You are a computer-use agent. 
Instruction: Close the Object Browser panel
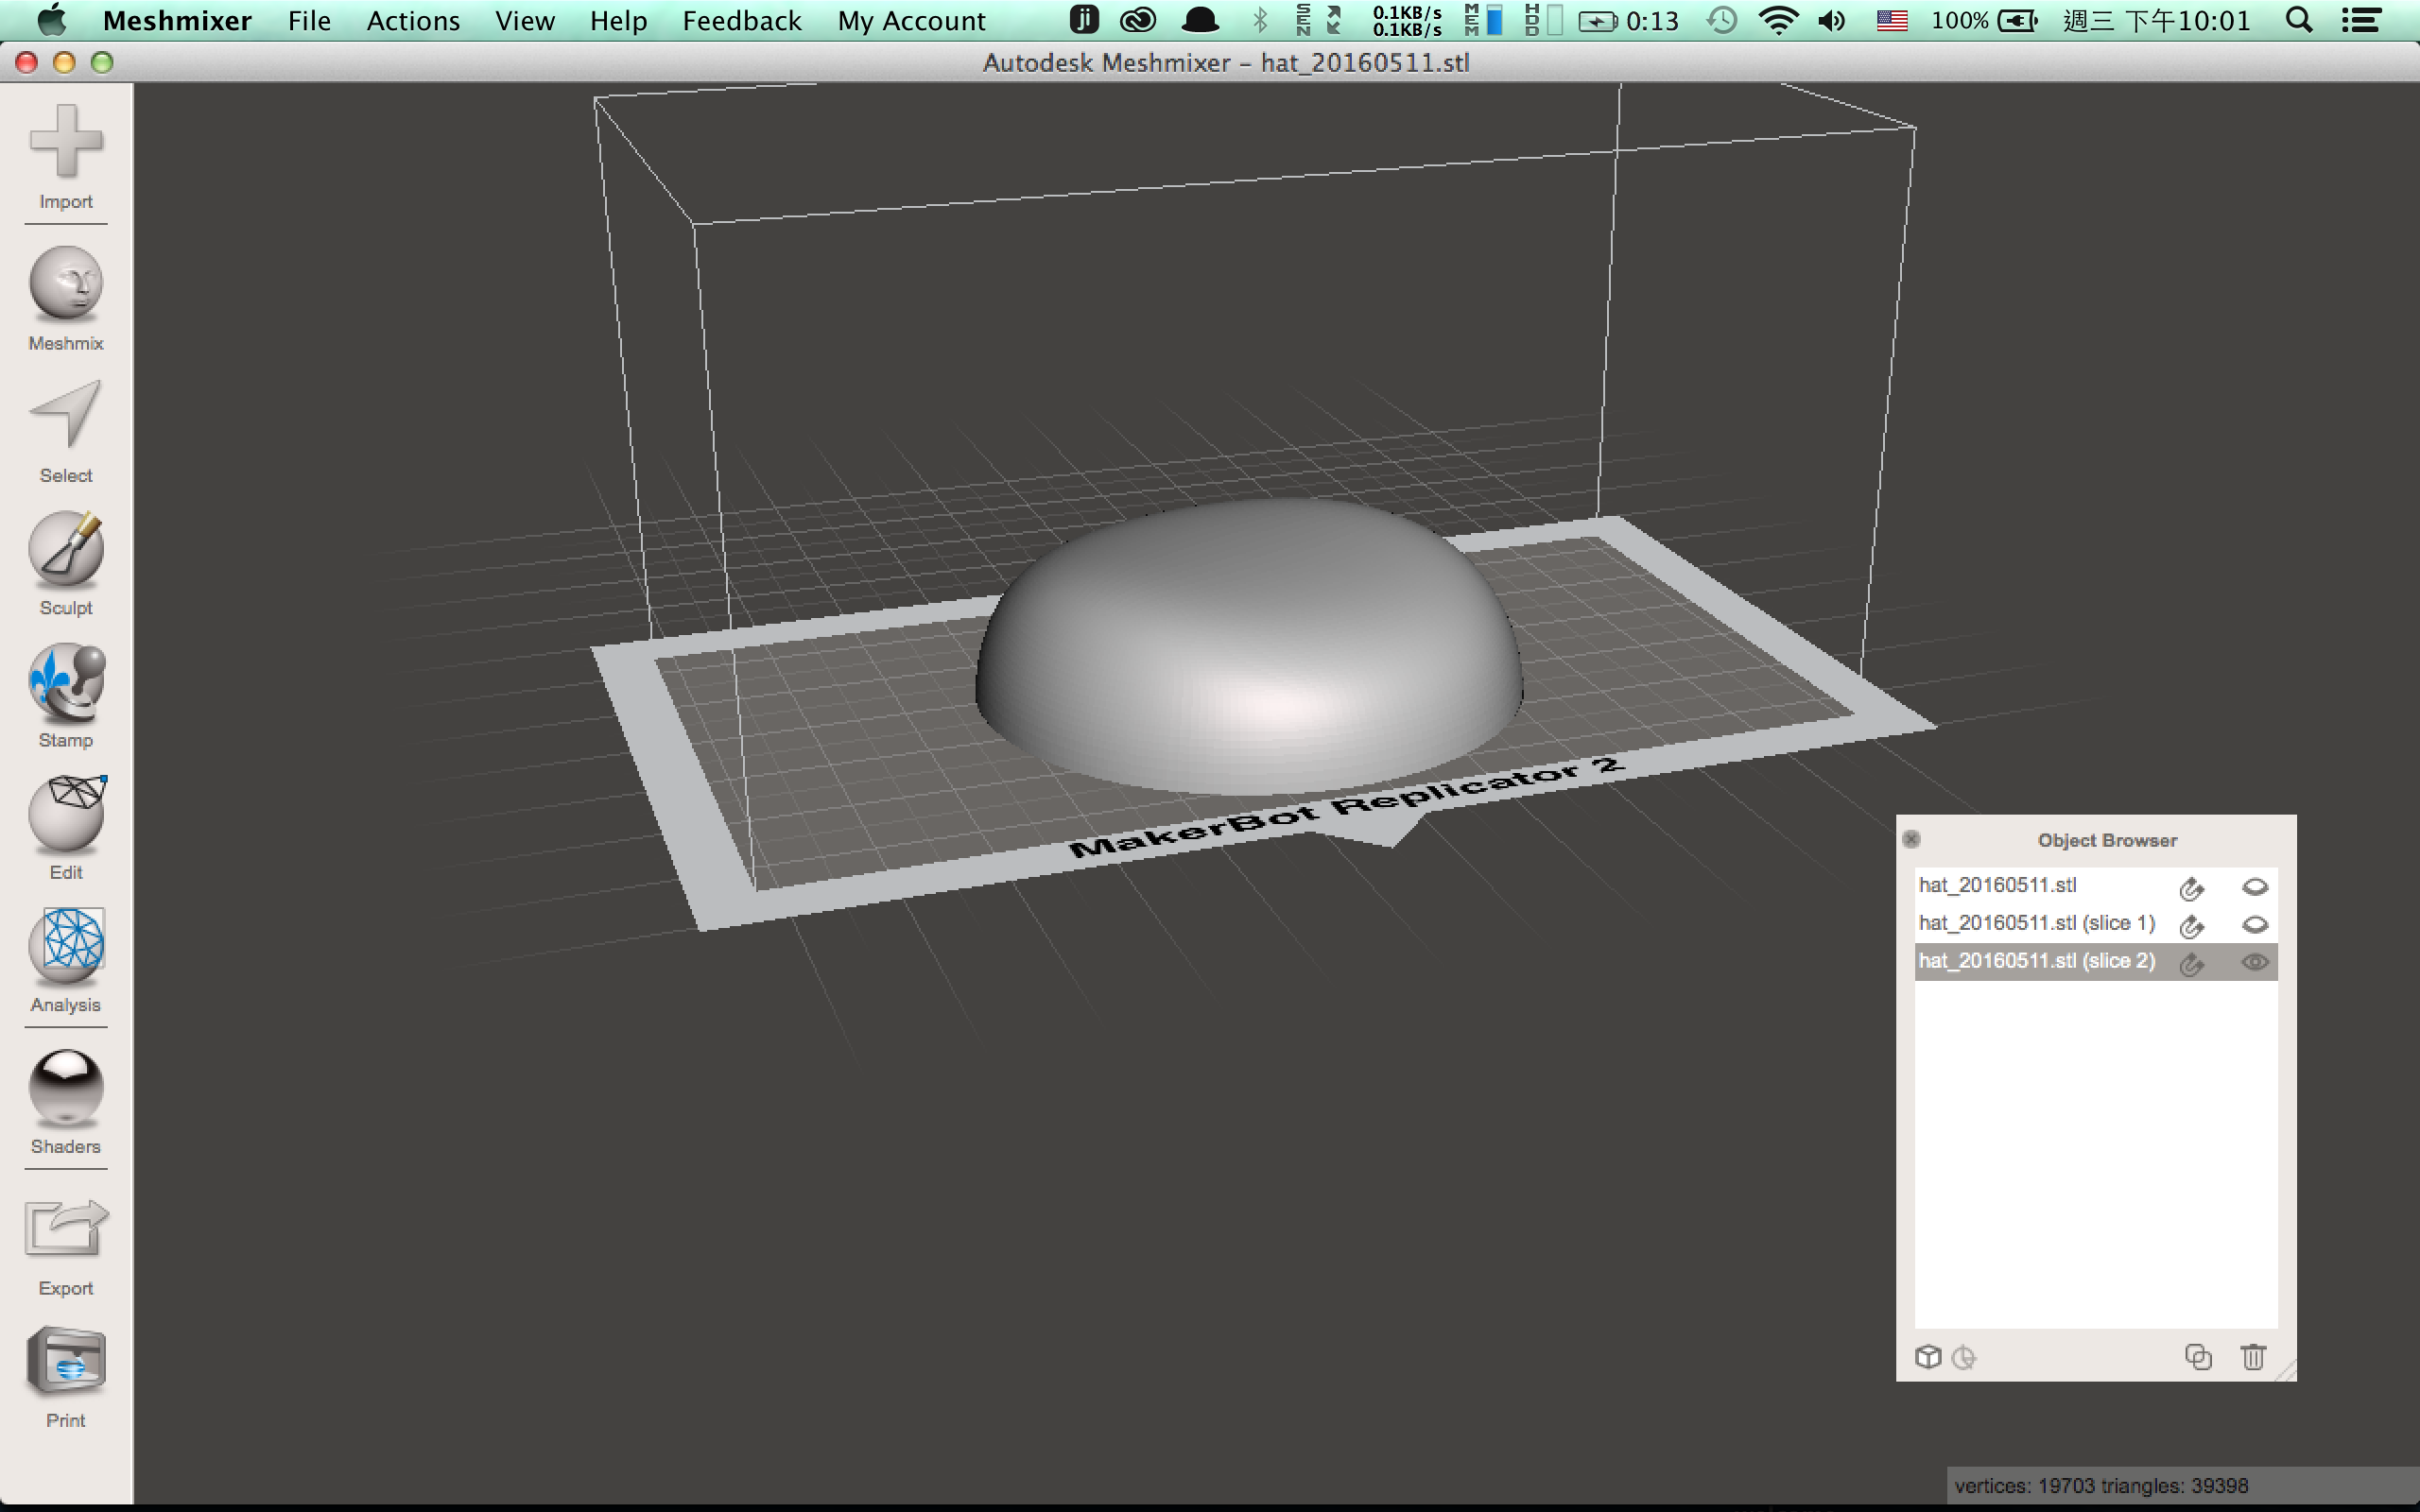[1911, 839]
